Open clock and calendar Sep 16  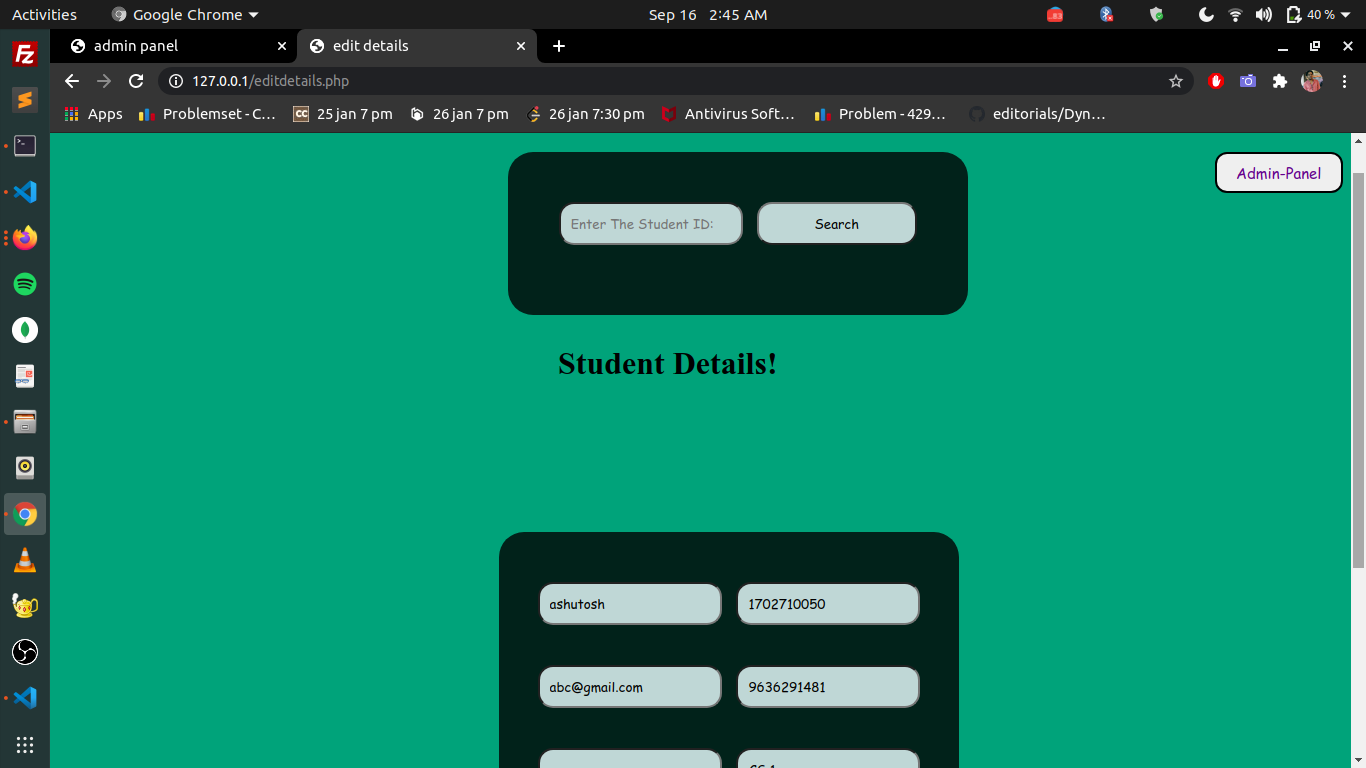point(708,14)
